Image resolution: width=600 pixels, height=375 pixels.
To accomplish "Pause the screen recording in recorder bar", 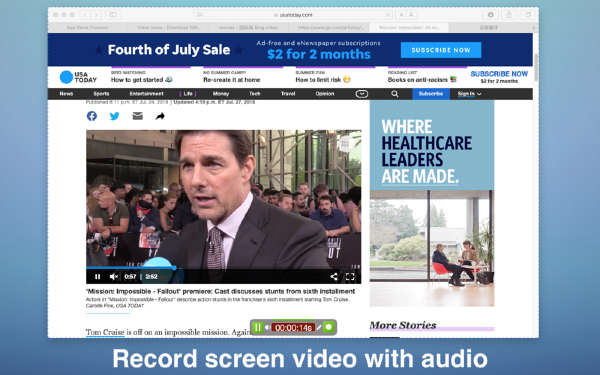I will click(x=258, y=327).
